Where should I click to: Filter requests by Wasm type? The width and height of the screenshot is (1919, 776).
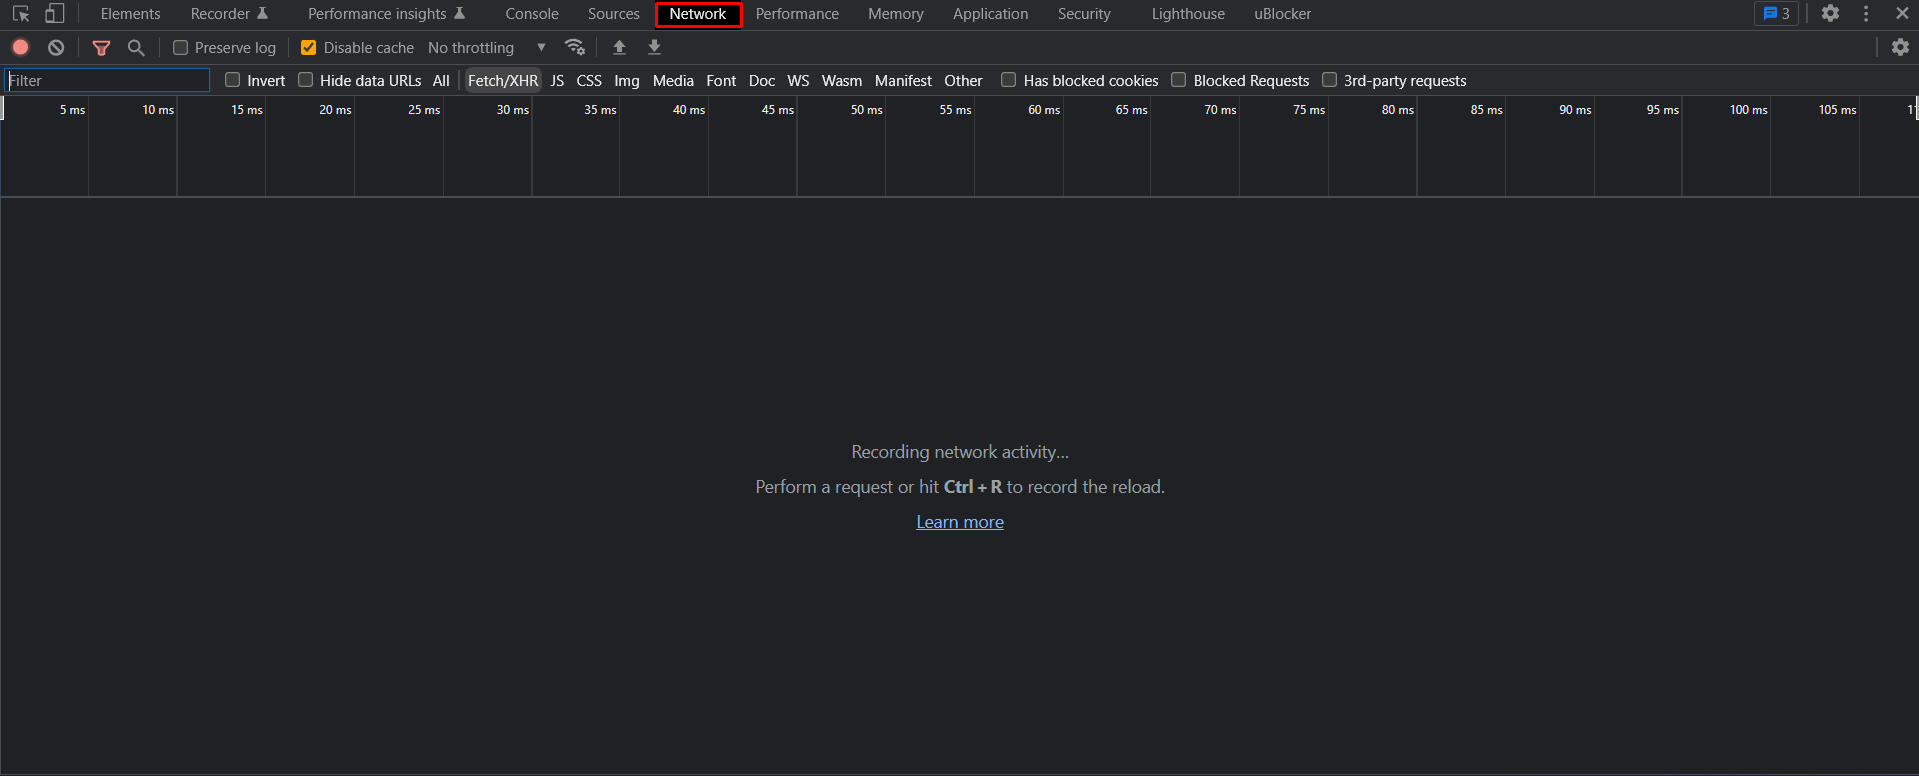pos(842,80)
